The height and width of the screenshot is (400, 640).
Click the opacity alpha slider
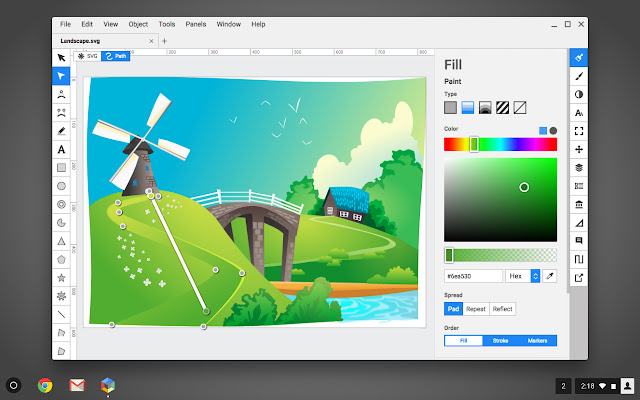[x=500, y=255]
